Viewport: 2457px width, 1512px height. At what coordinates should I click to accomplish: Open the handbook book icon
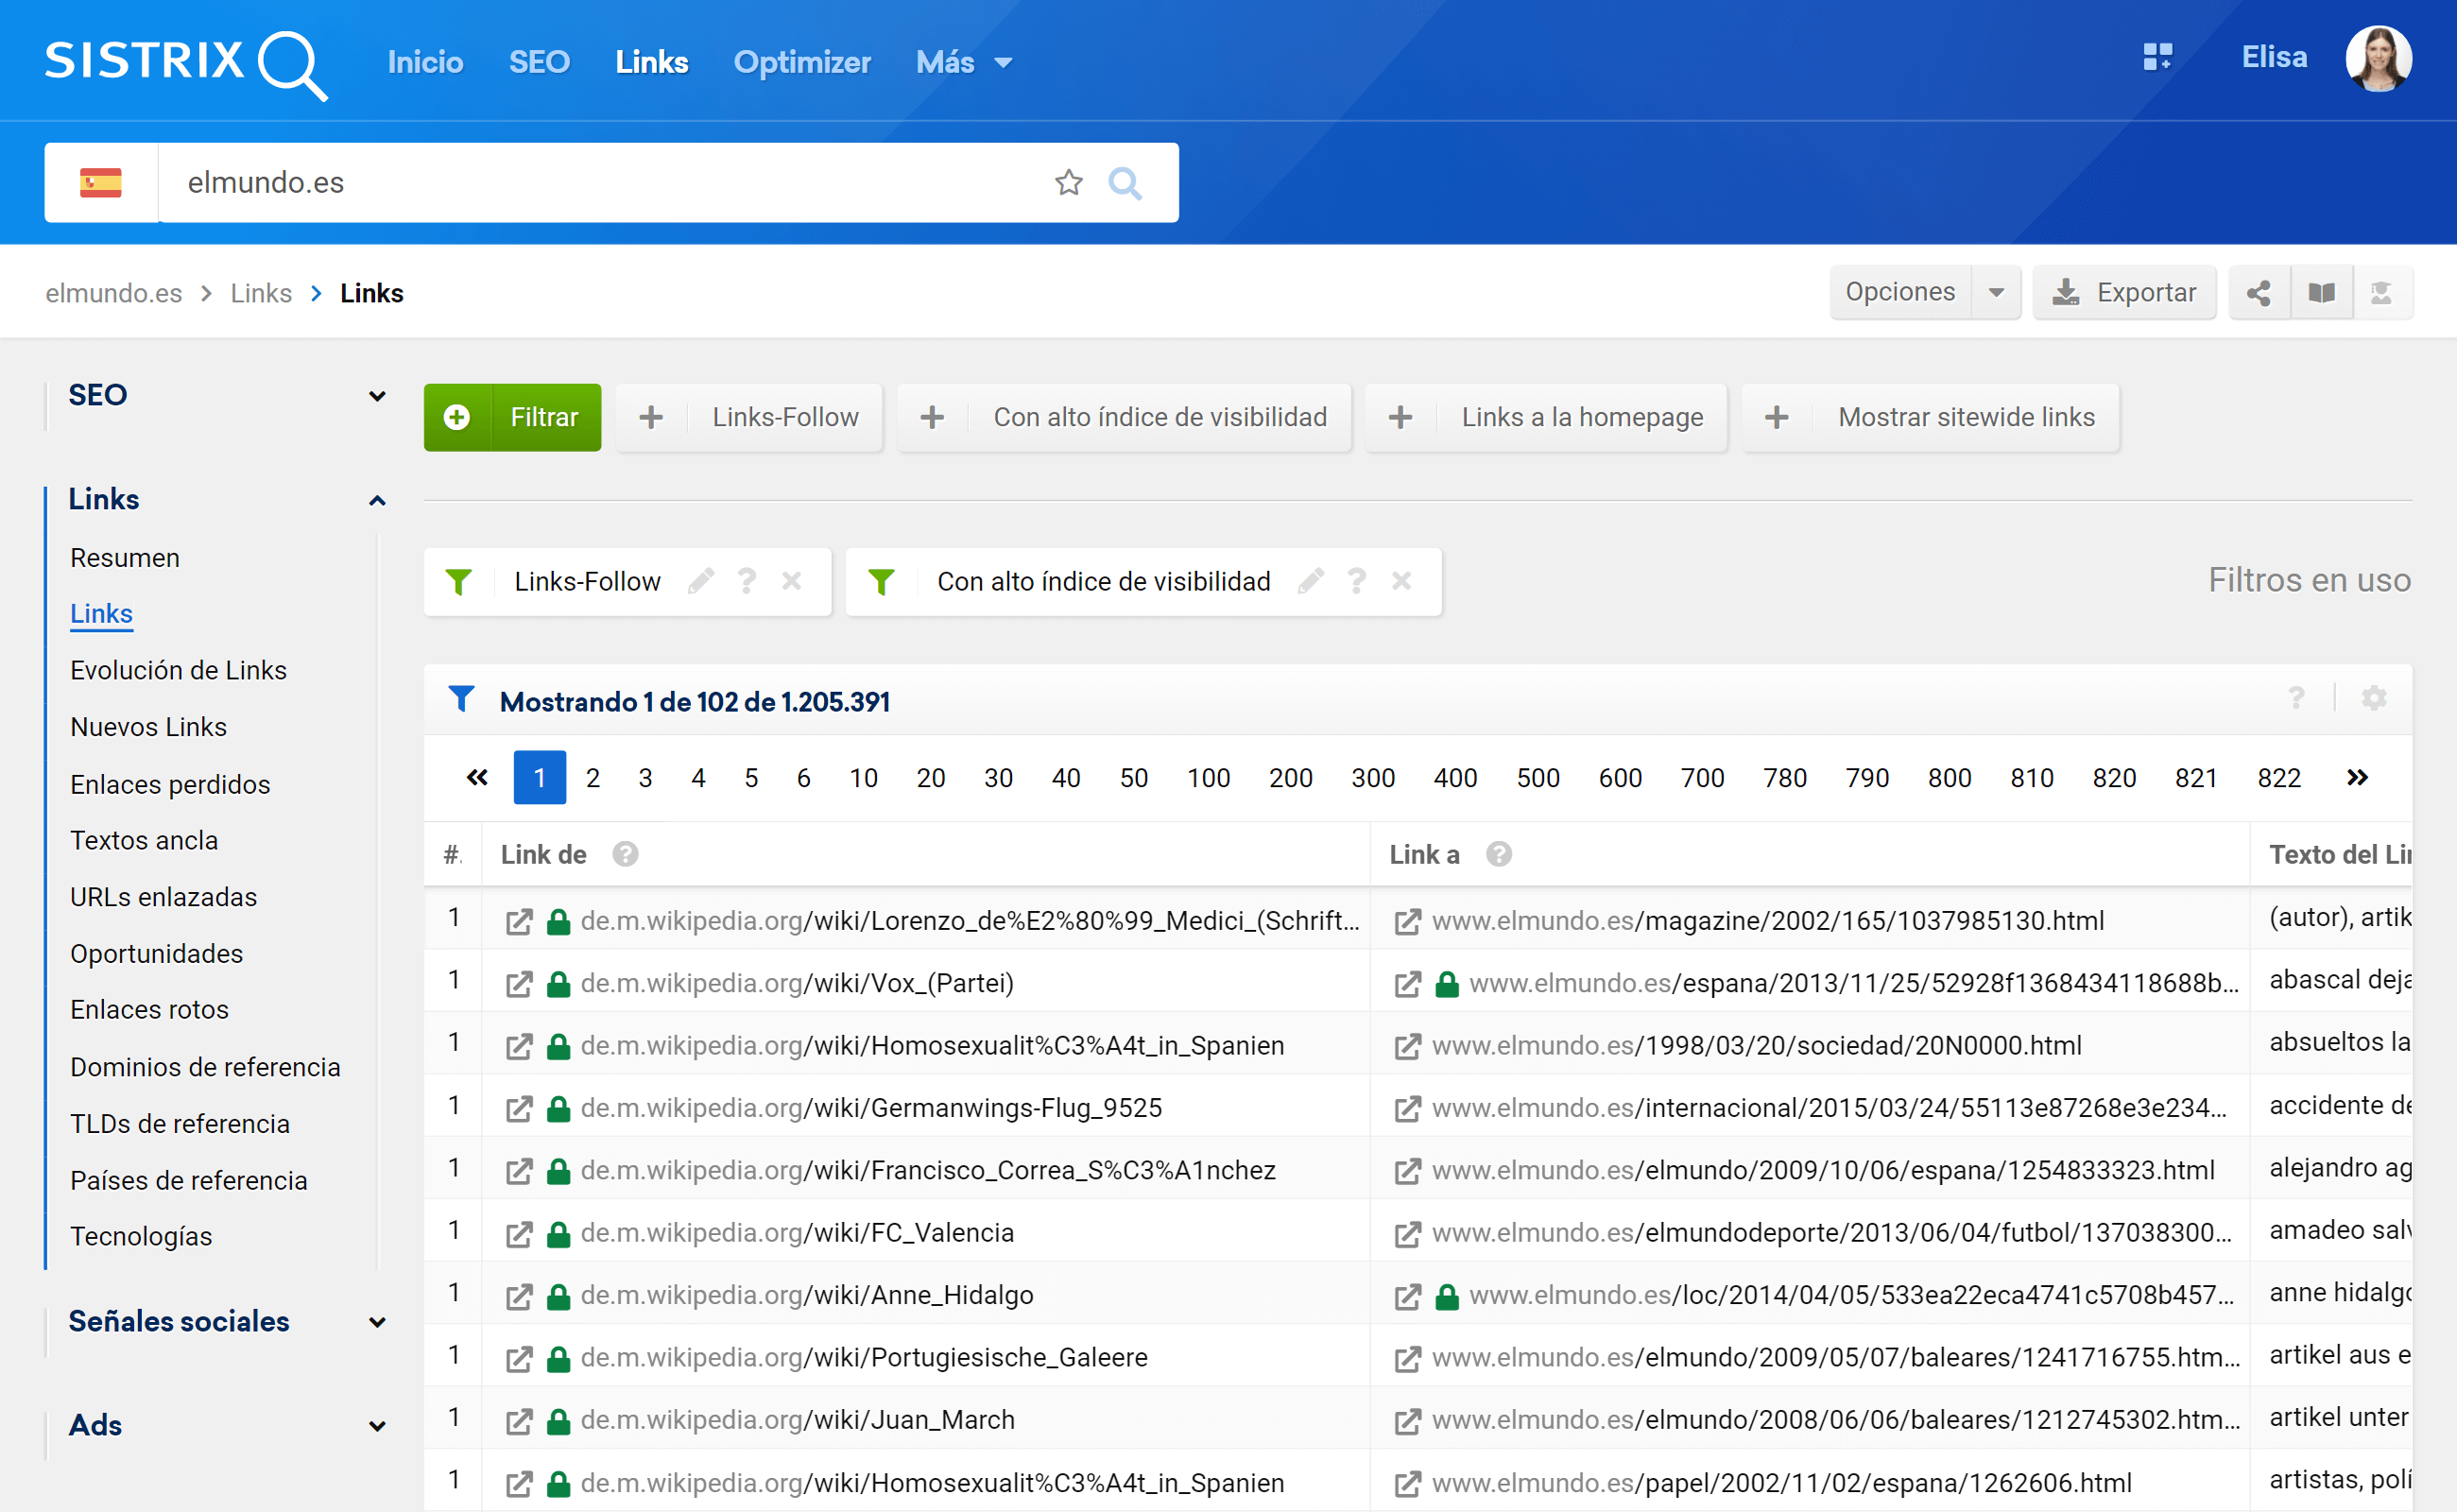click(2321, 293)
